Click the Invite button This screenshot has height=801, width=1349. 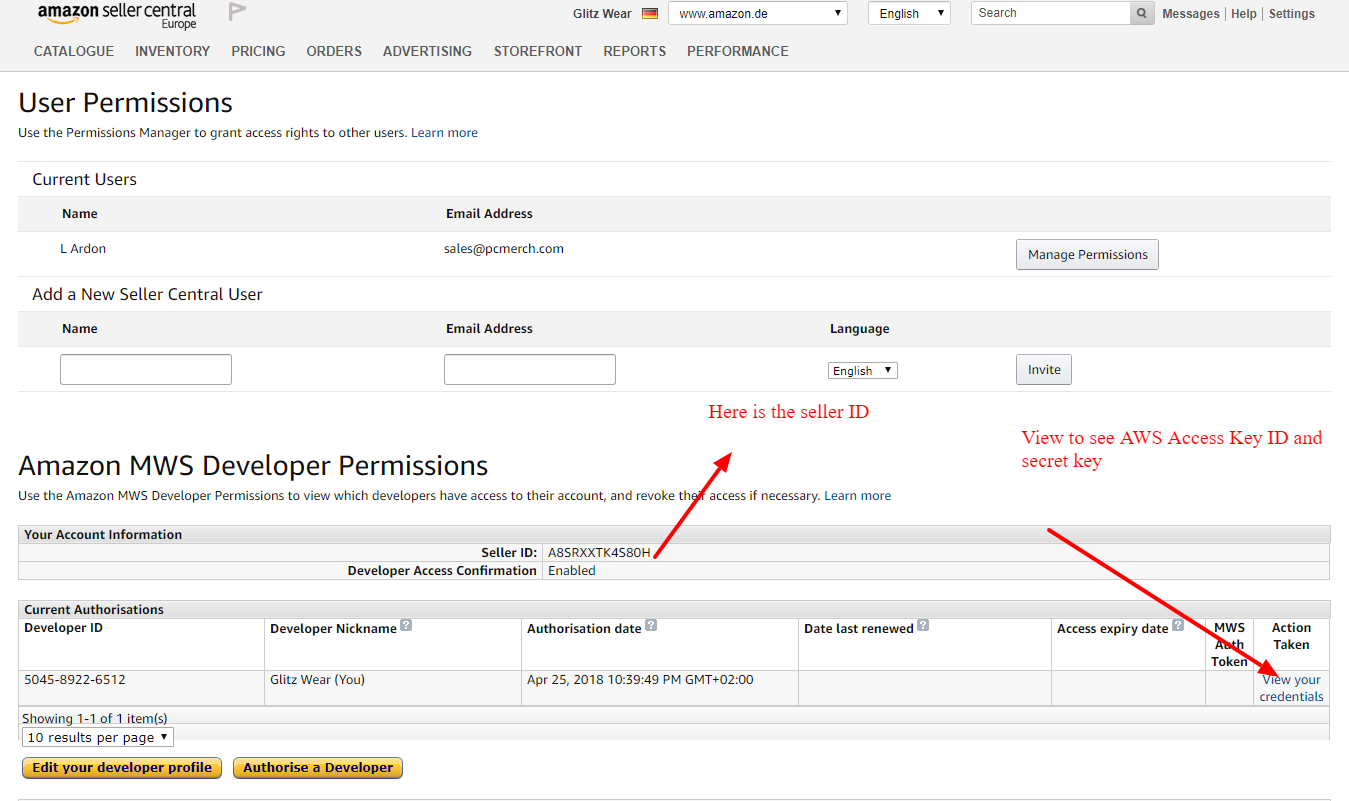[x=1044, y=369]
